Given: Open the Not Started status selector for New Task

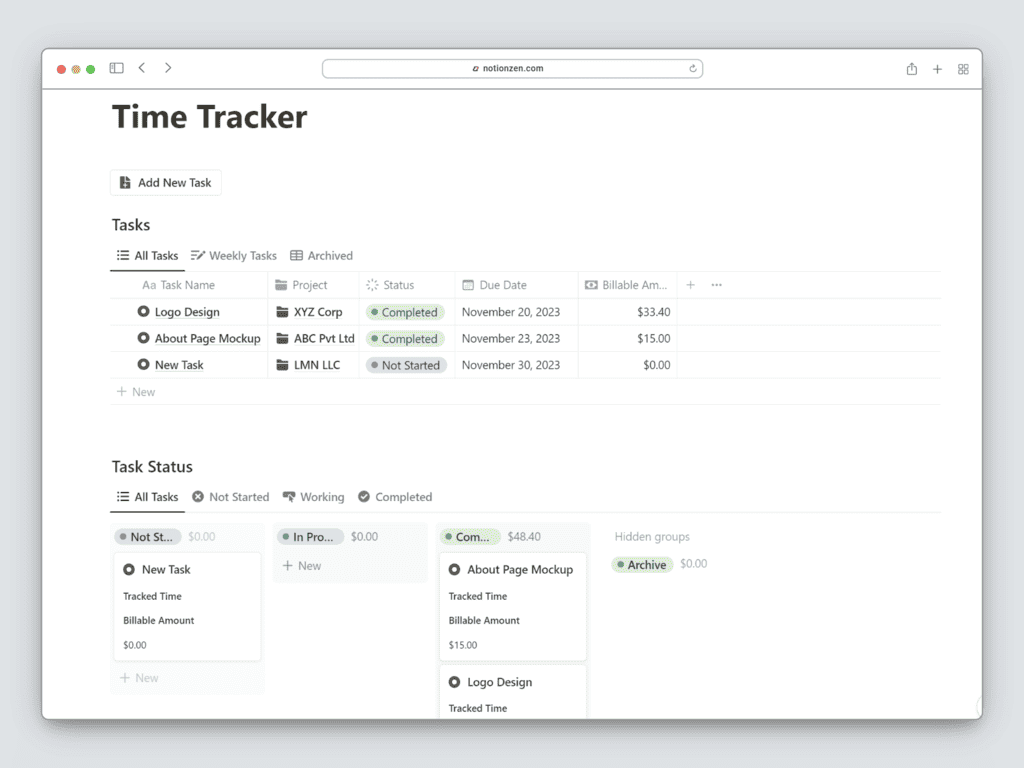Looking at the screenshot, I should coord(406,365).
